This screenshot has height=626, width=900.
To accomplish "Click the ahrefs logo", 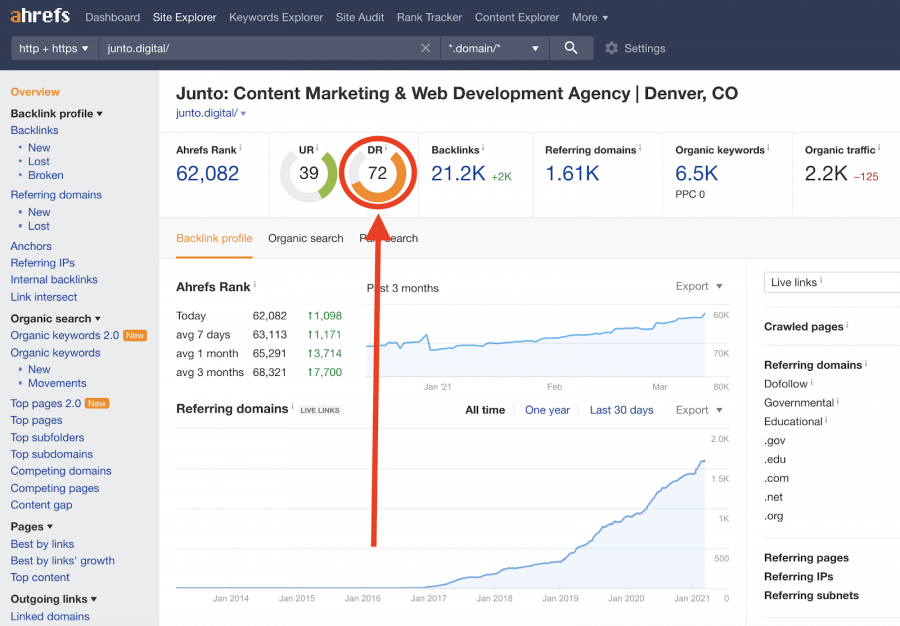I will 40,15.
